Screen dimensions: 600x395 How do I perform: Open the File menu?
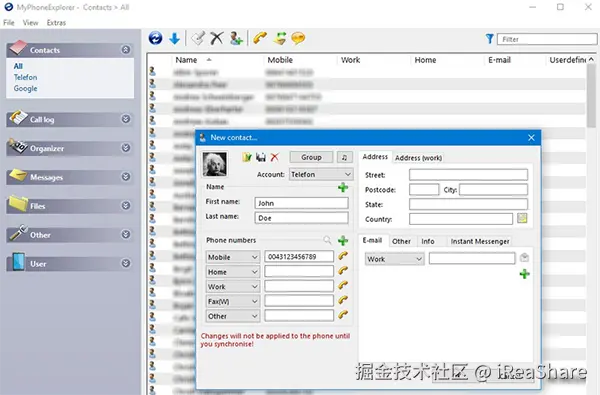9,23
